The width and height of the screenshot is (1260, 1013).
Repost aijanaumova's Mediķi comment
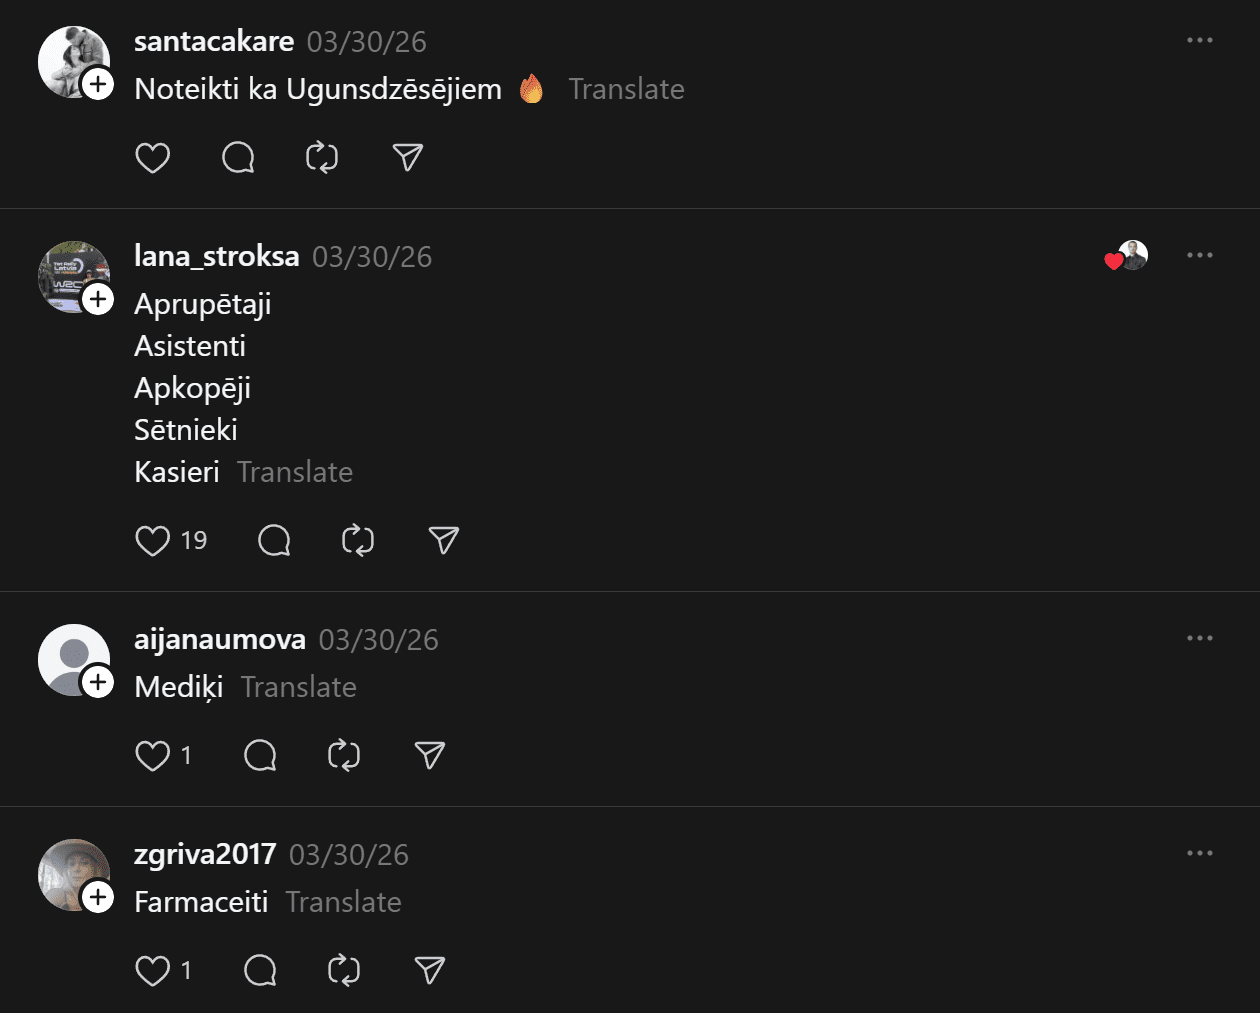pyautogui.click(x=344, y=756)
